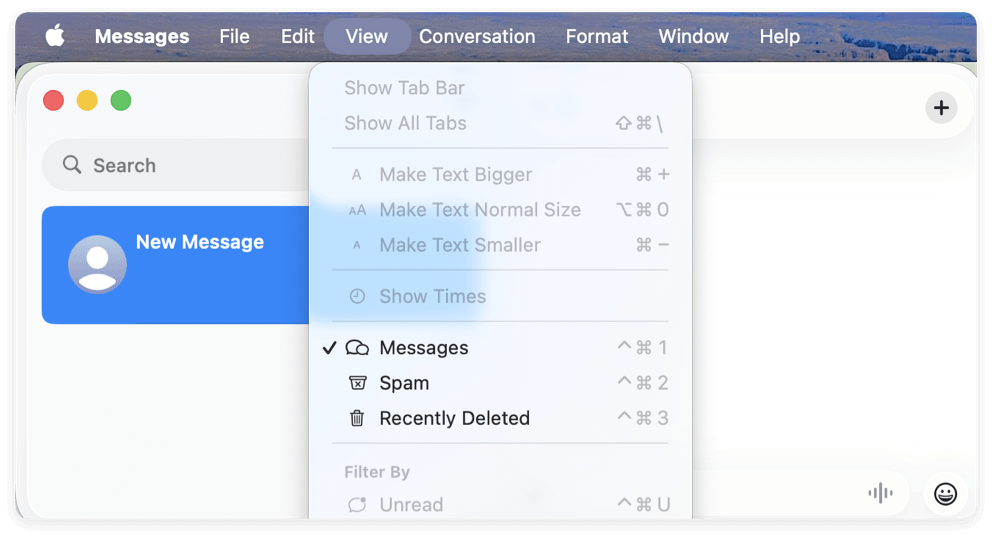The height and width of the screenshot is (538, 992).
Task: Click the plus compose button
Action: (941, 108)
